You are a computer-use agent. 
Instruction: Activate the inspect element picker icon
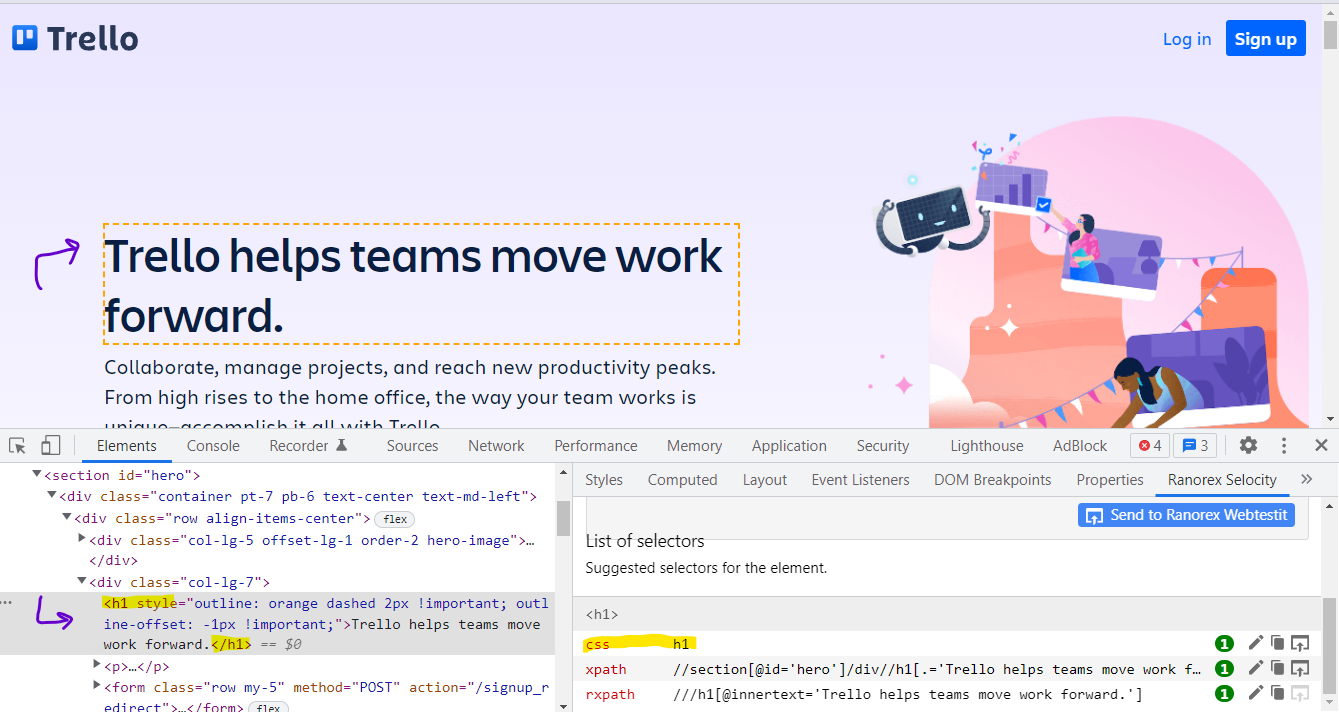[17, 446]
